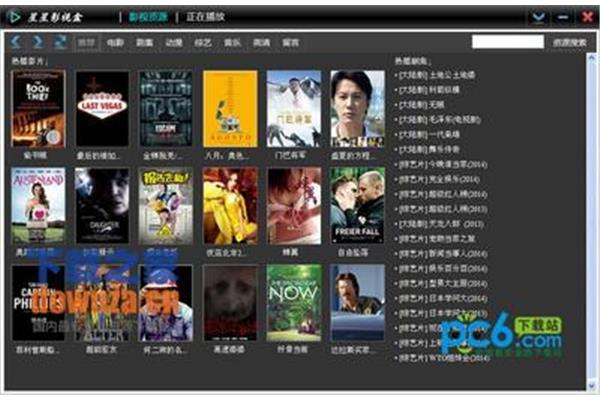
Task: Open the 新闻当事人(2014) link
Action: [443, 254]
